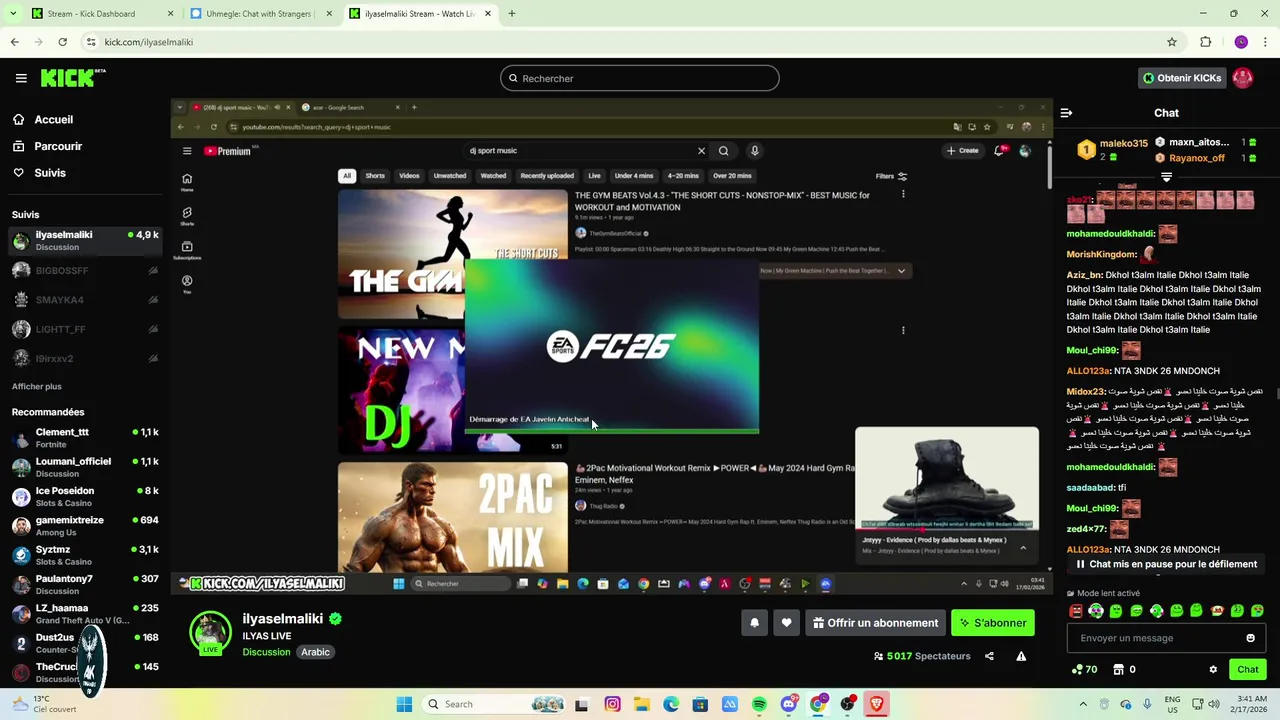Open Discord from the taskbar
The width and height of the screenshot is (1280, 720).
(x=788, y=704)
